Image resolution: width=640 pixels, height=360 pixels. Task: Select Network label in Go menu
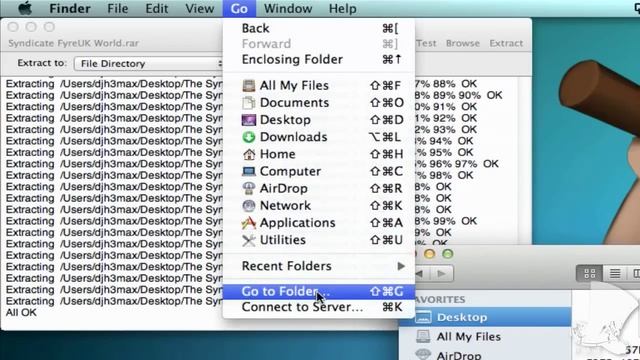pyautogui.click(x=285, y=205)
